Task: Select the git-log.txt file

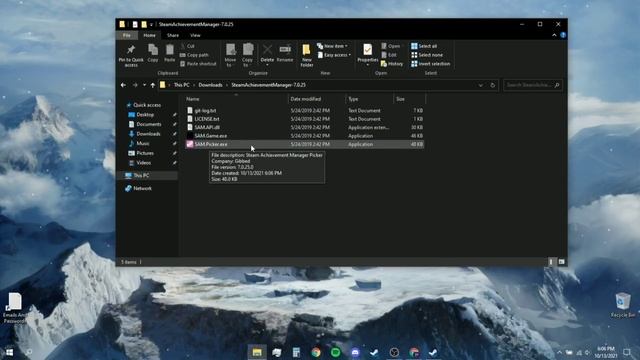Action: point(304,111)
